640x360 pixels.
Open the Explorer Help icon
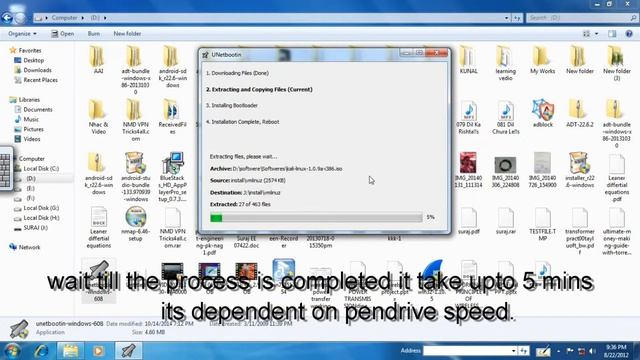629,34
